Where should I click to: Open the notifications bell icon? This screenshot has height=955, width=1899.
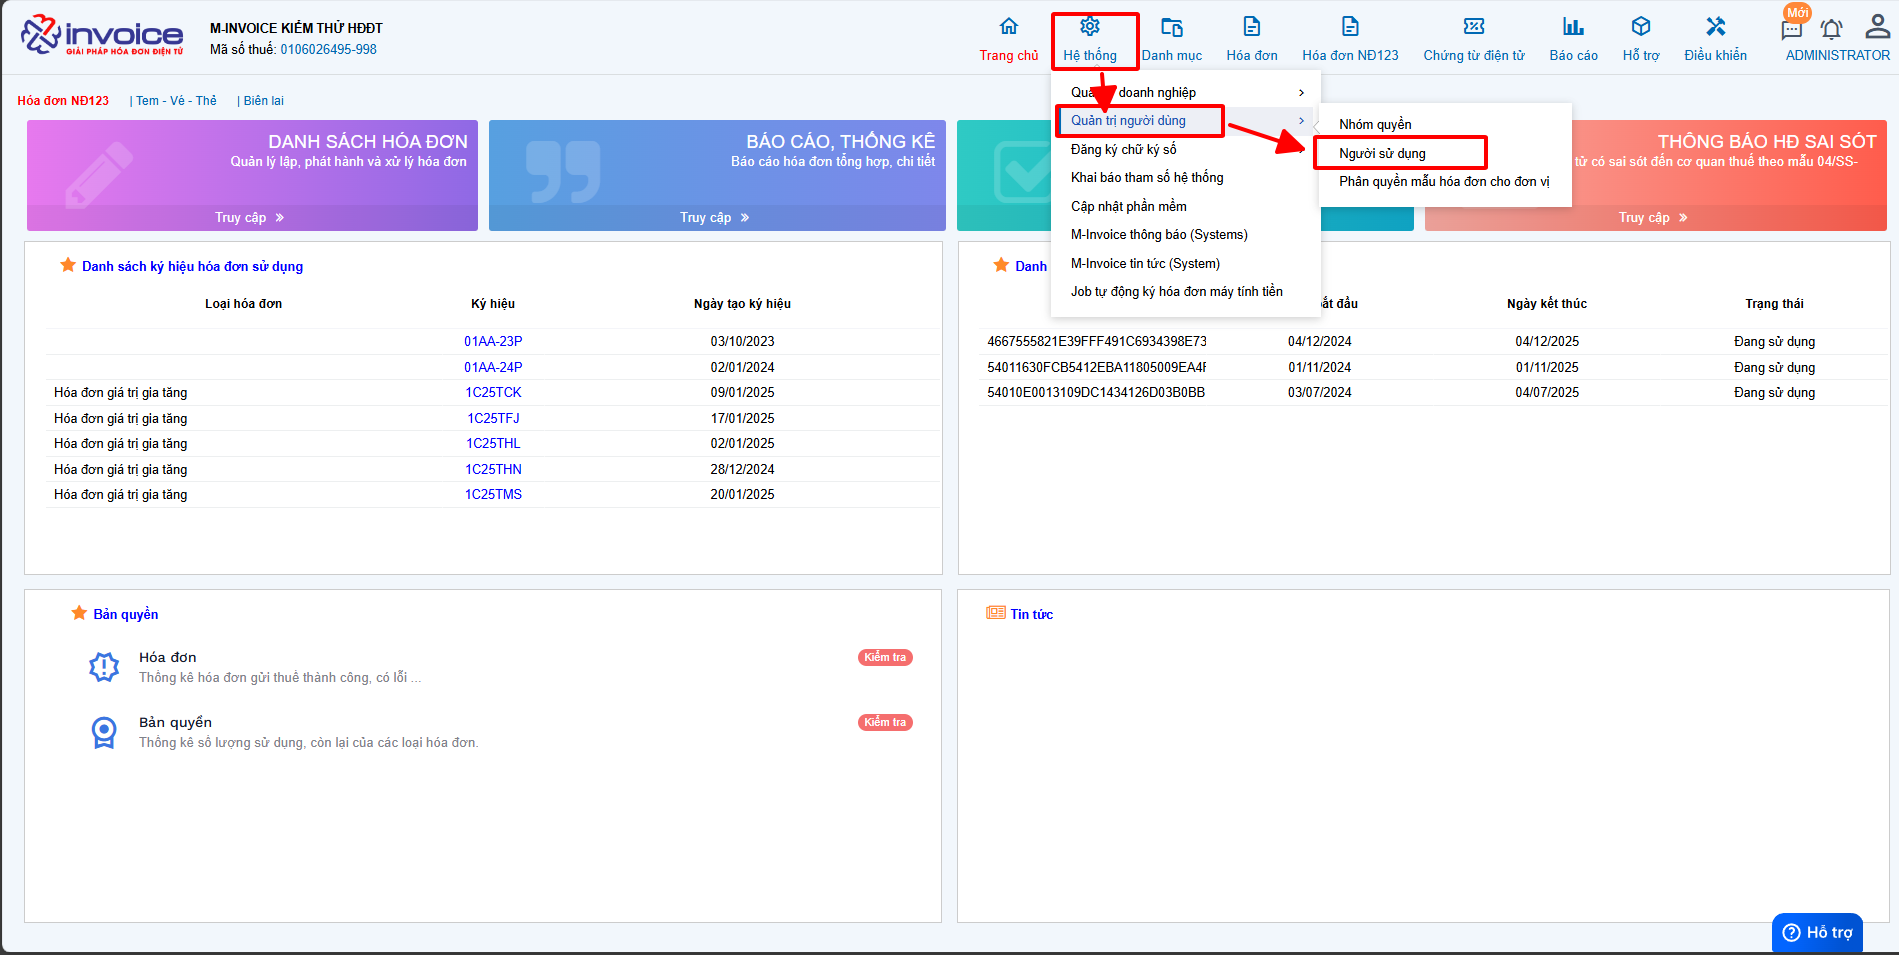pyautogui.click(x=1831, y=29)
